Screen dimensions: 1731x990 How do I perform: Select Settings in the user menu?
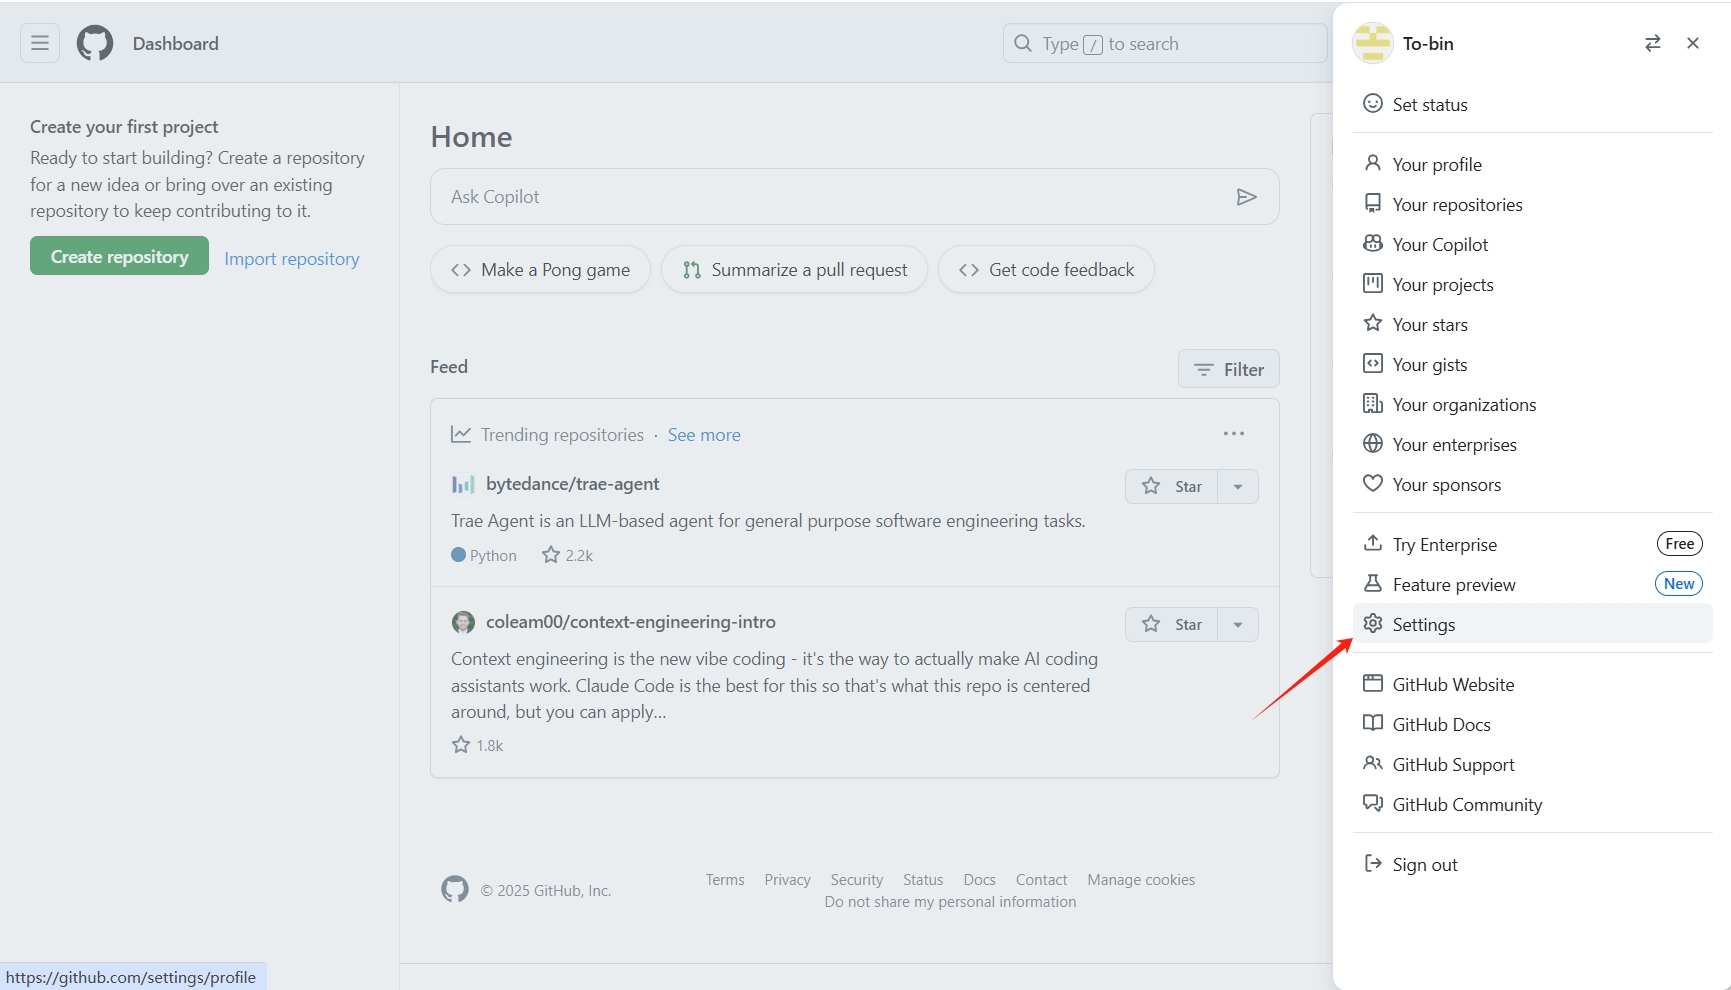pyautogui.click(x=1532, y=624)
